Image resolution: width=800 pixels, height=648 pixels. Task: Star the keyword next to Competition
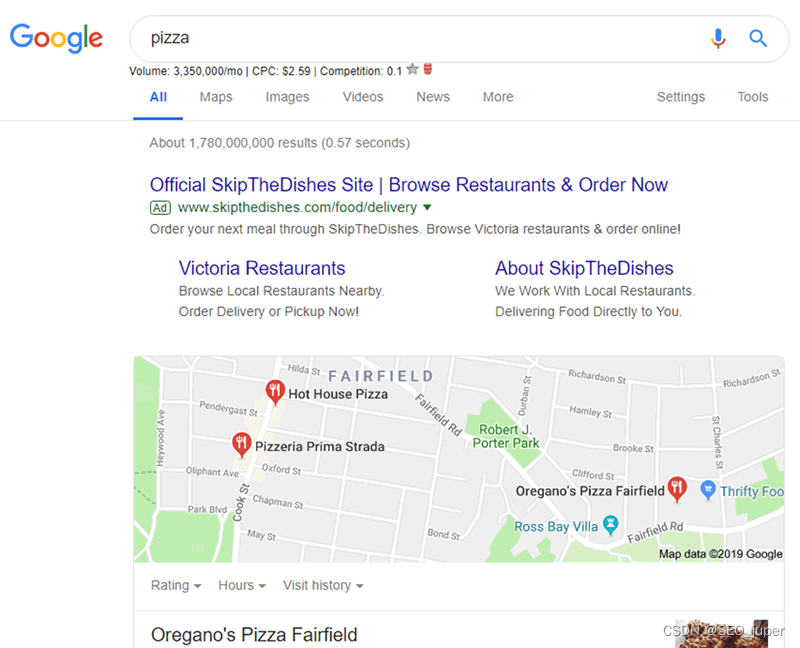click(x=413, y=69)
